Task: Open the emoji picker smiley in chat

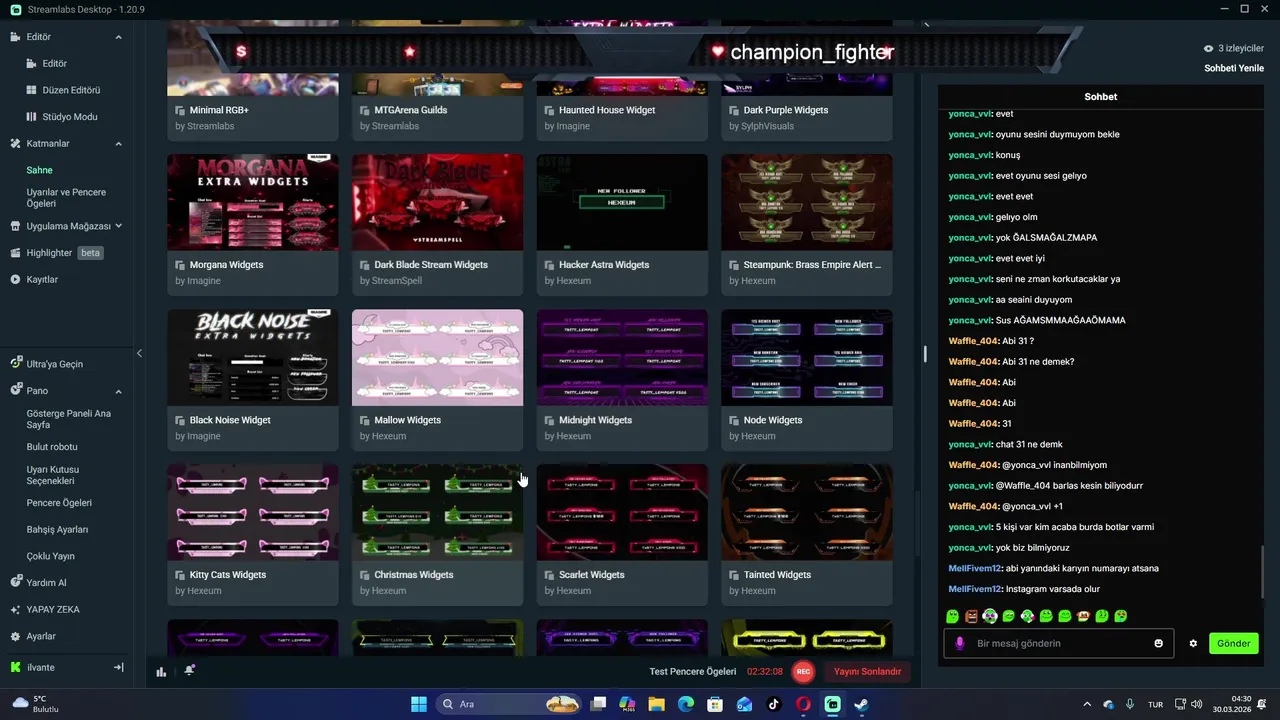Action: [x=1159, y=643]
